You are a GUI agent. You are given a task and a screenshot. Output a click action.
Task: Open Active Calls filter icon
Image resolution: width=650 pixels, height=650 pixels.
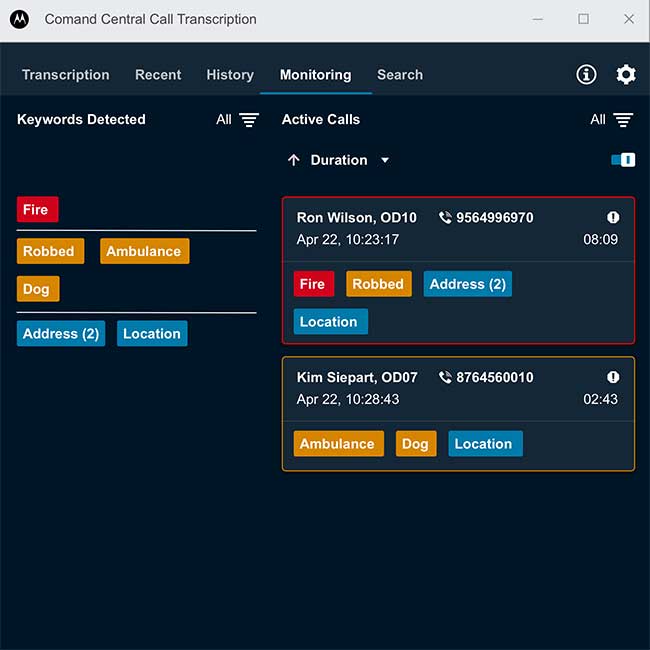tap(623, 120)
